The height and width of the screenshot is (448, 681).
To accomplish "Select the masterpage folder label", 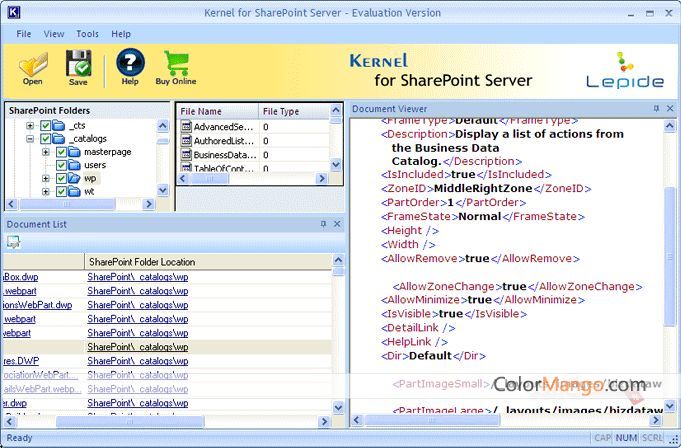I will click(108, 152).
